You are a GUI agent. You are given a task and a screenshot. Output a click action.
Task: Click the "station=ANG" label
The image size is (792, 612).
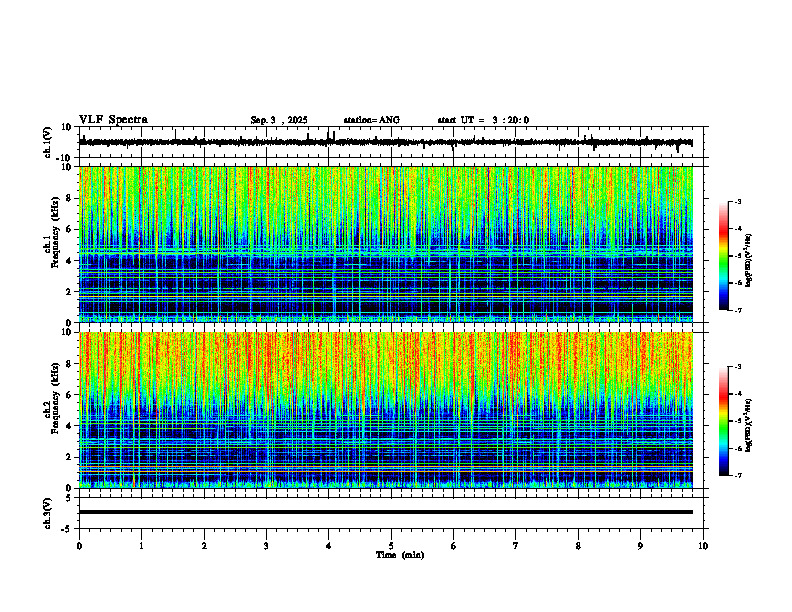[x=371, y=120]
